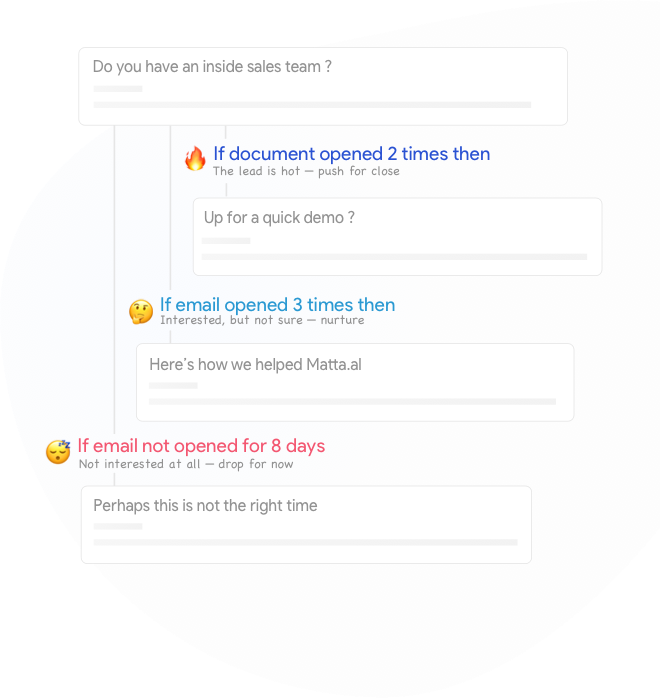Click the long placeholder line in the Matta.al card
Screen dimensions: 660x698
(x=352, y=401)
